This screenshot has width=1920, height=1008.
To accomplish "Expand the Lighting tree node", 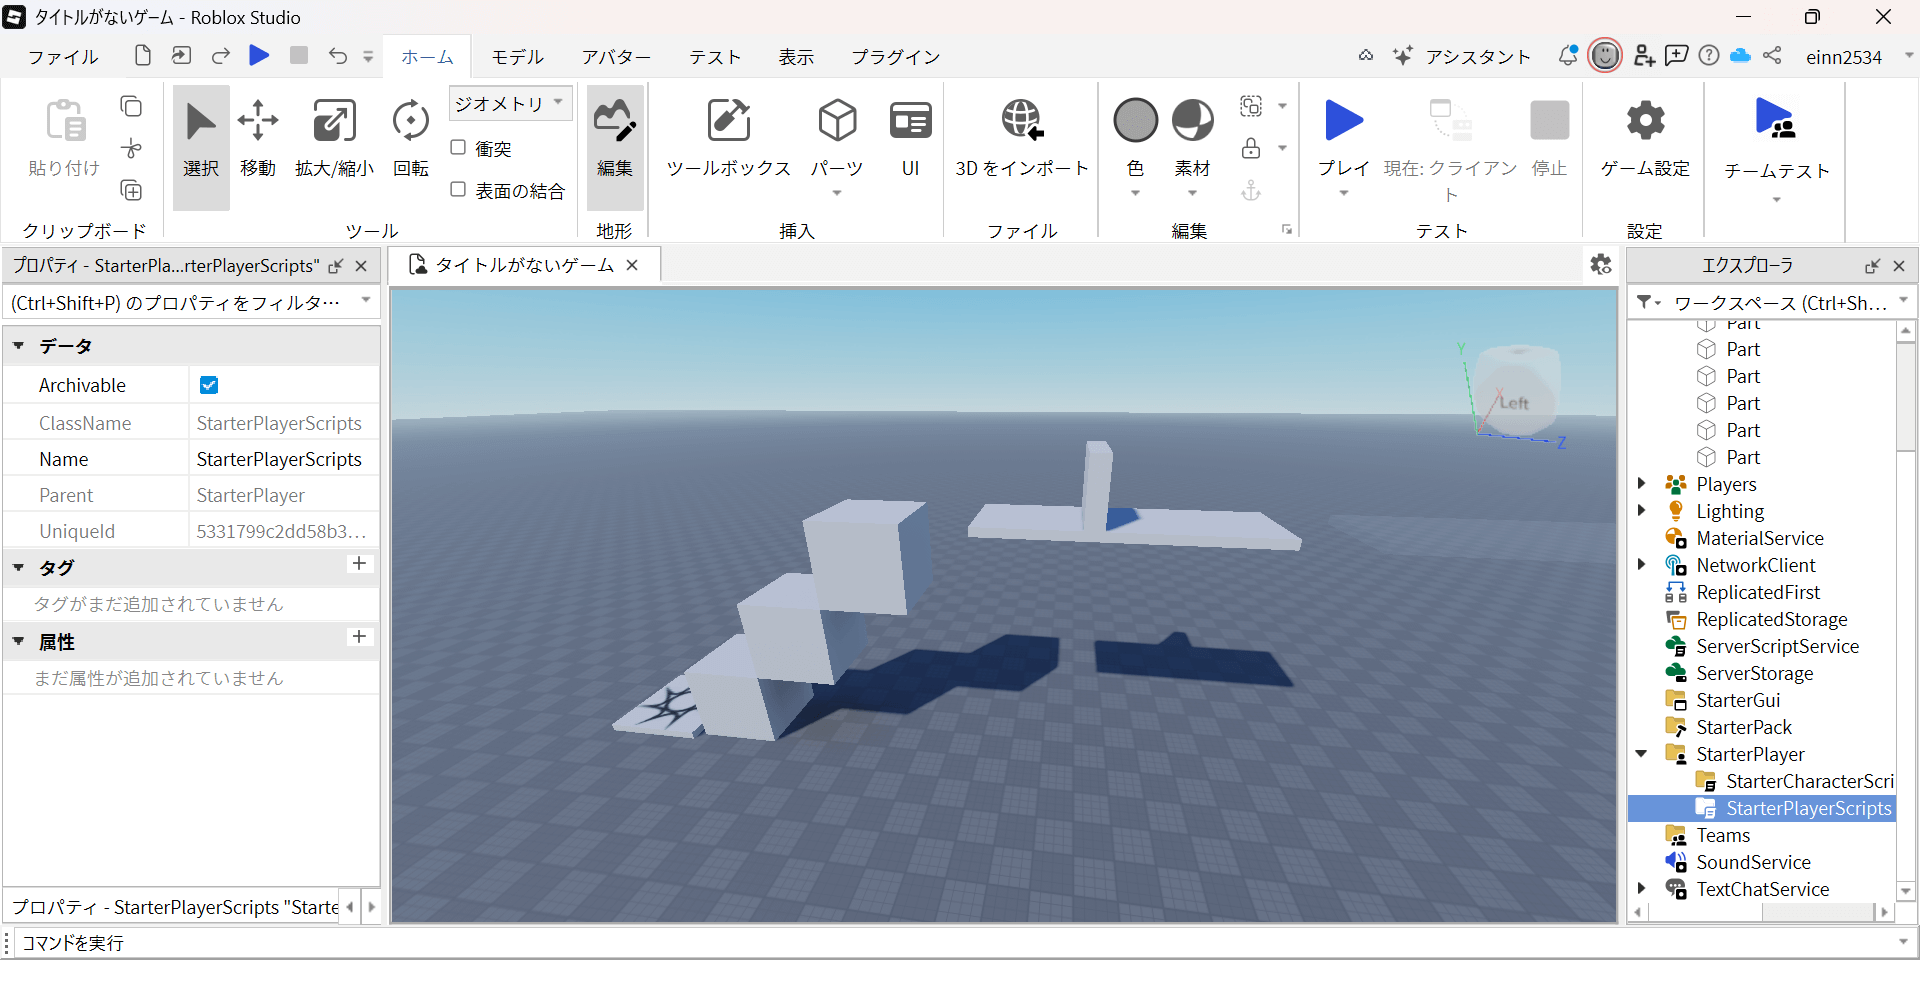I will [1642, 511].
